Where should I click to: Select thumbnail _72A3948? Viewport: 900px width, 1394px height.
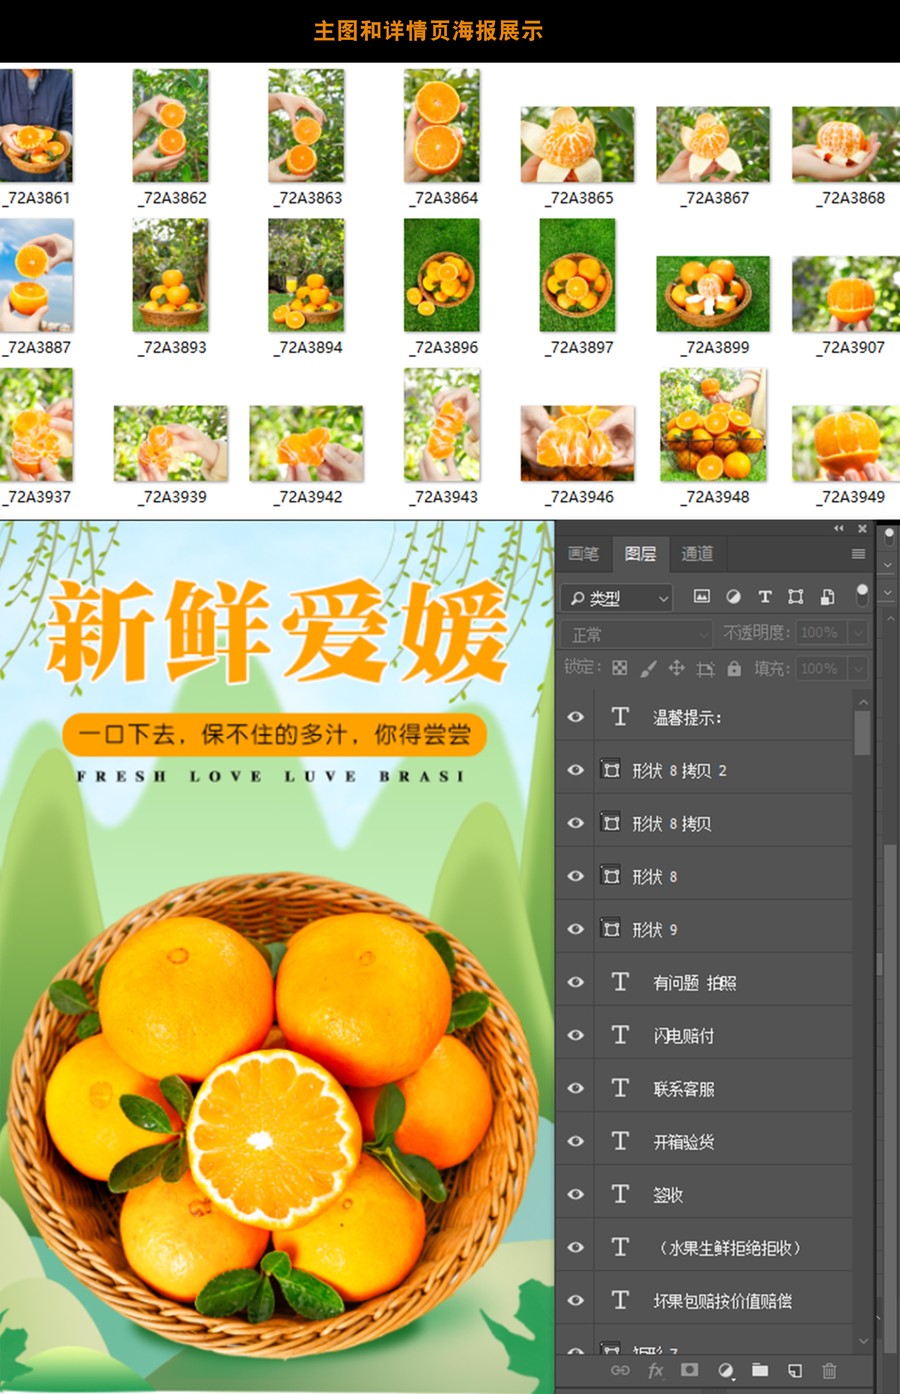713,425
